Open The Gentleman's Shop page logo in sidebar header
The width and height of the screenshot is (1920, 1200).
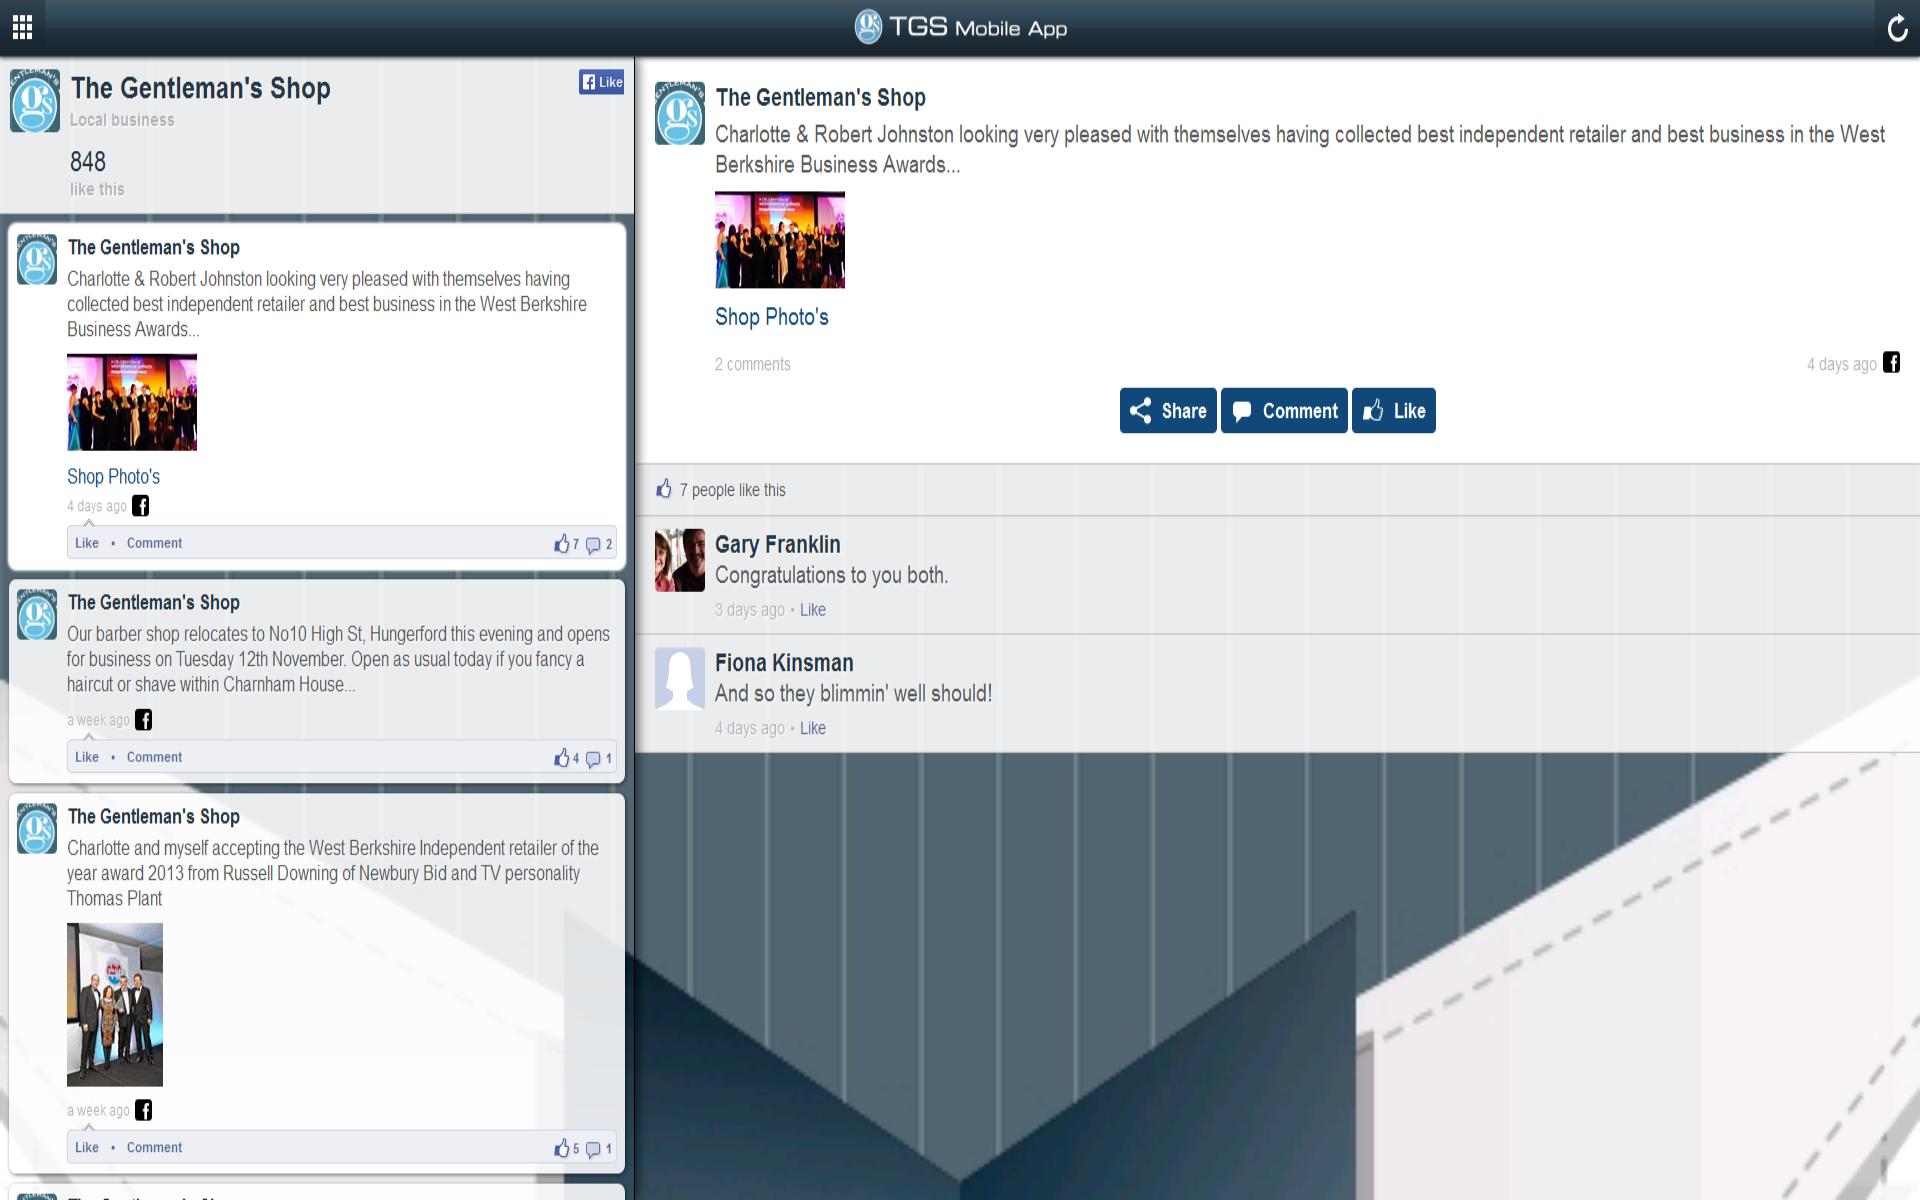click(x=35, y=101)
